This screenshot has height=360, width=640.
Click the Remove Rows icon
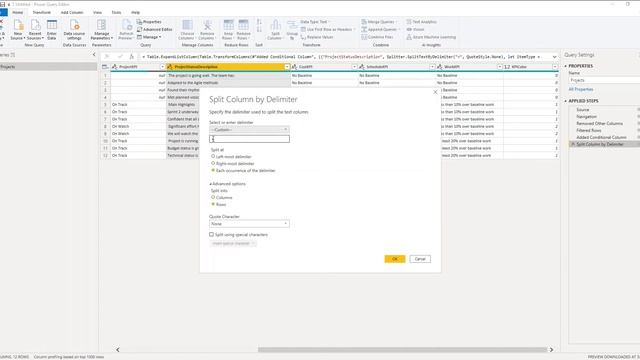pos(243,26)
